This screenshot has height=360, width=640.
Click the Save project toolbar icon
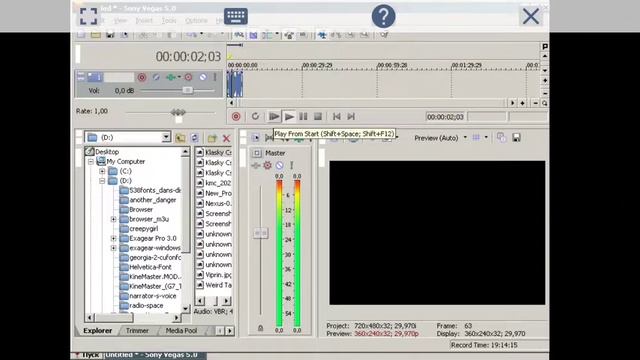coord(110,35)
